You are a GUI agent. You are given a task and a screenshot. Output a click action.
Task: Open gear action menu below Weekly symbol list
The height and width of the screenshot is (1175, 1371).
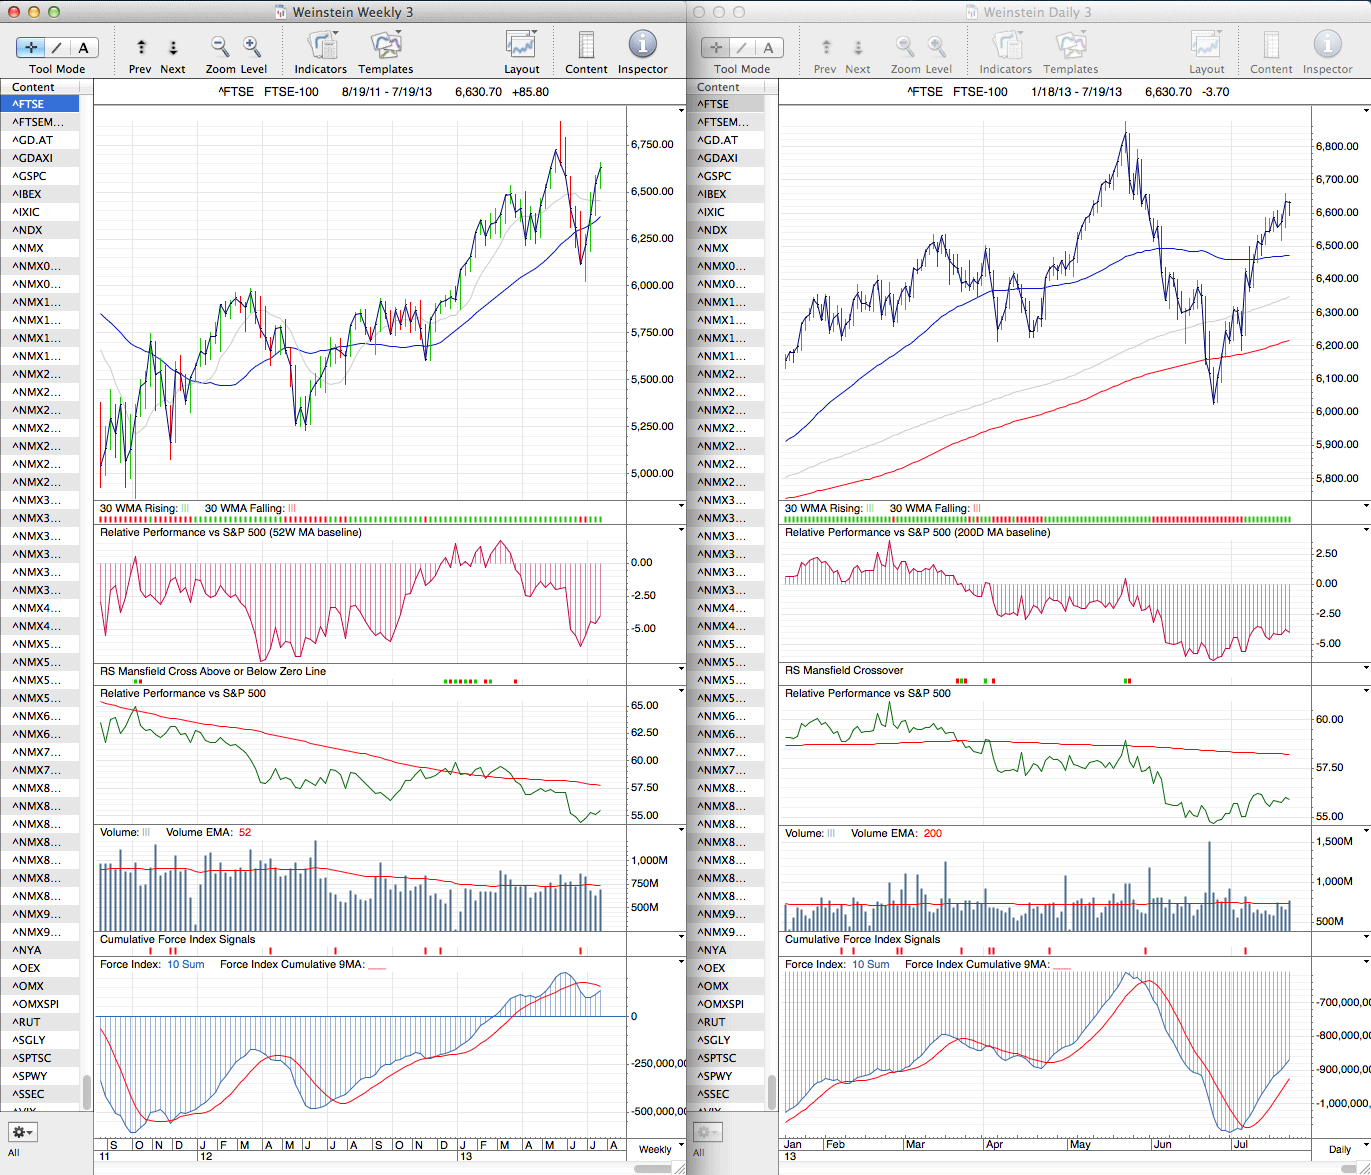pyautogui.click(x=22, y=1132)
